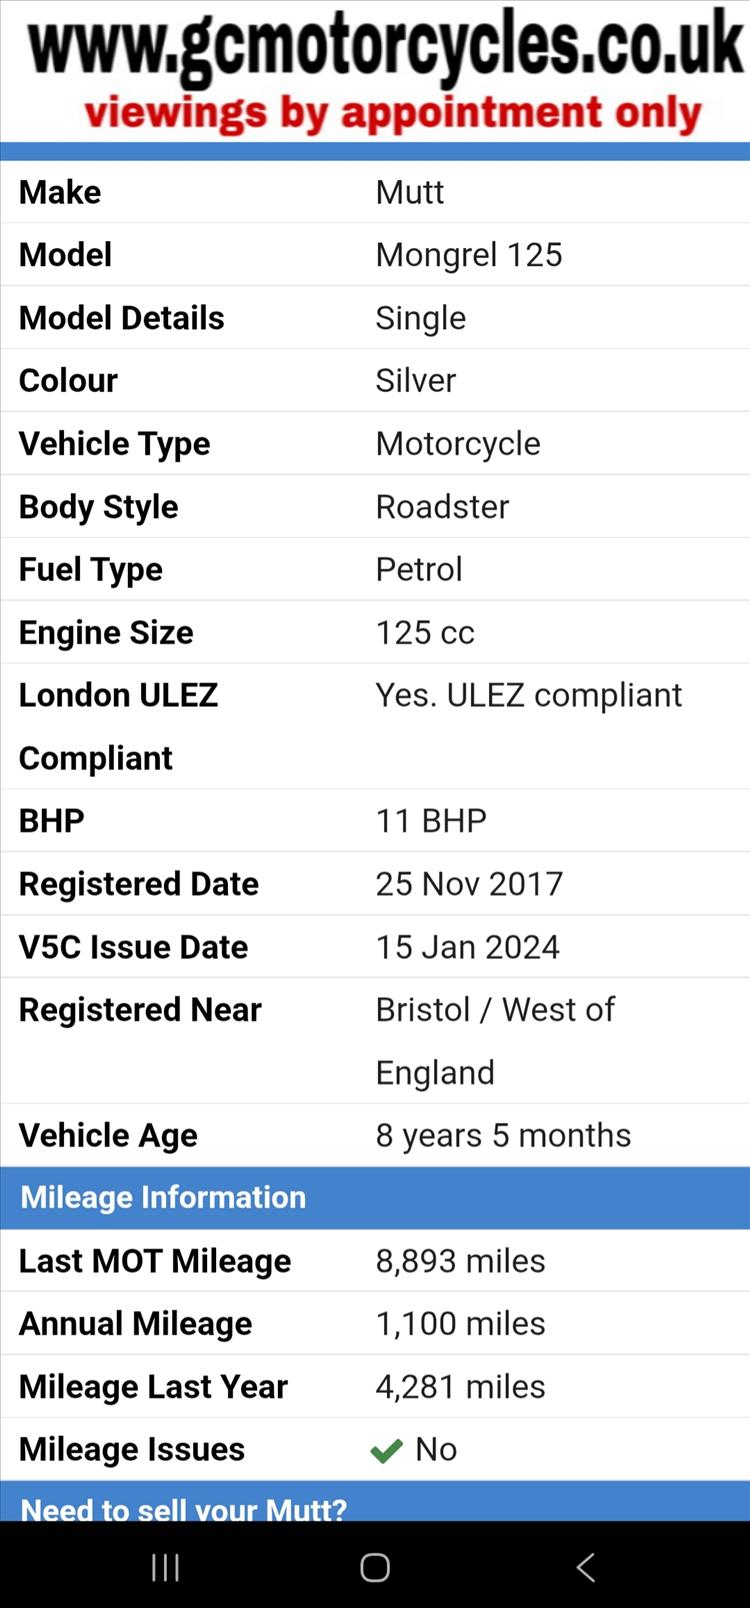Tap the Android recent apps icon

point(165,1567)
